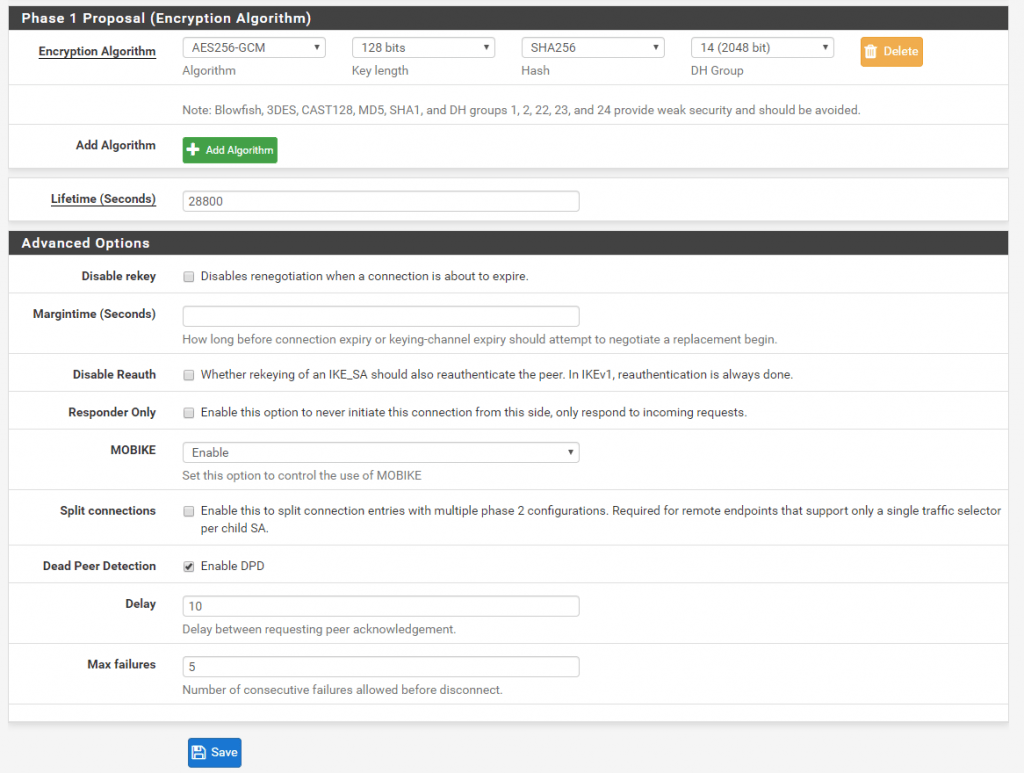Click the Margintime (Seconds) label

click(x=95, y=314)
